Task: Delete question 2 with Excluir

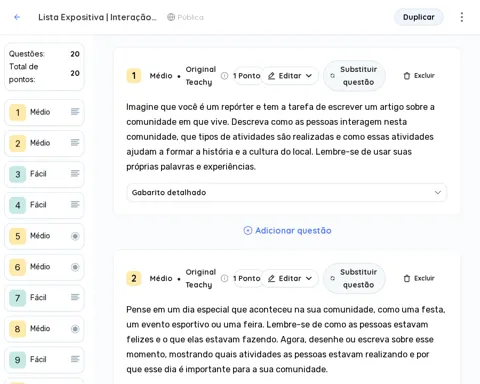Action: pyautogui.click(x=419, y=278)
